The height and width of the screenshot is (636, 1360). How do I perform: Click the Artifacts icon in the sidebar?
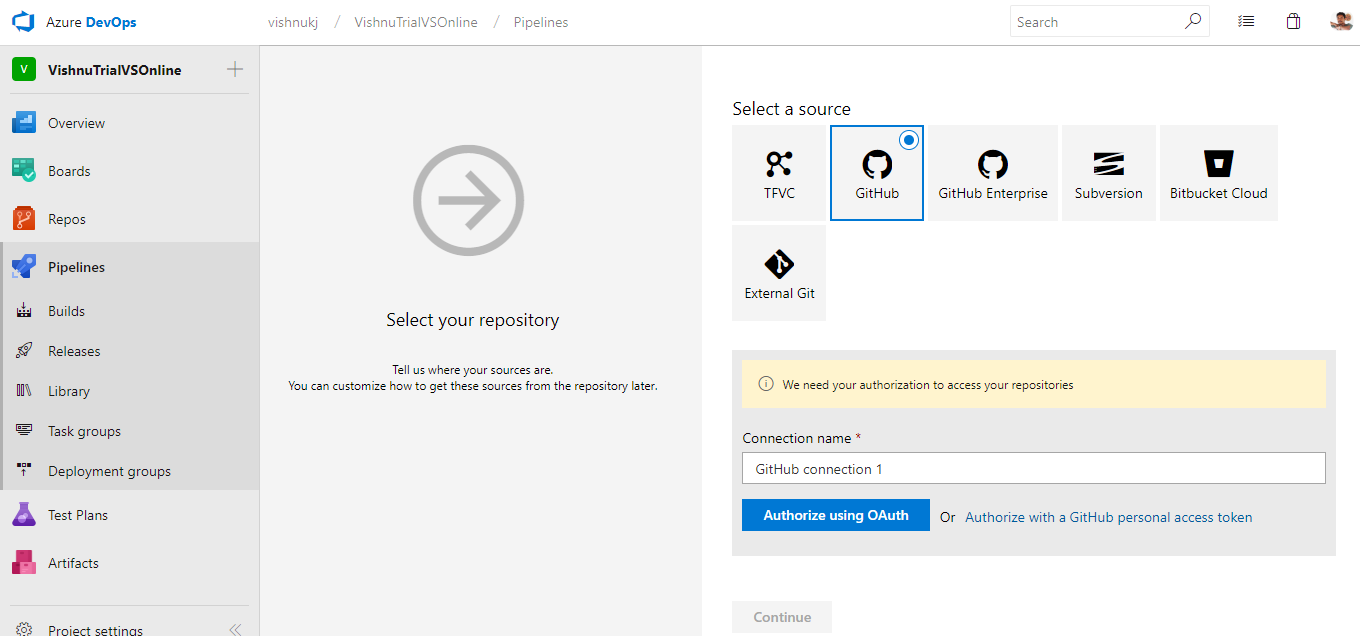tap(24, 563)
